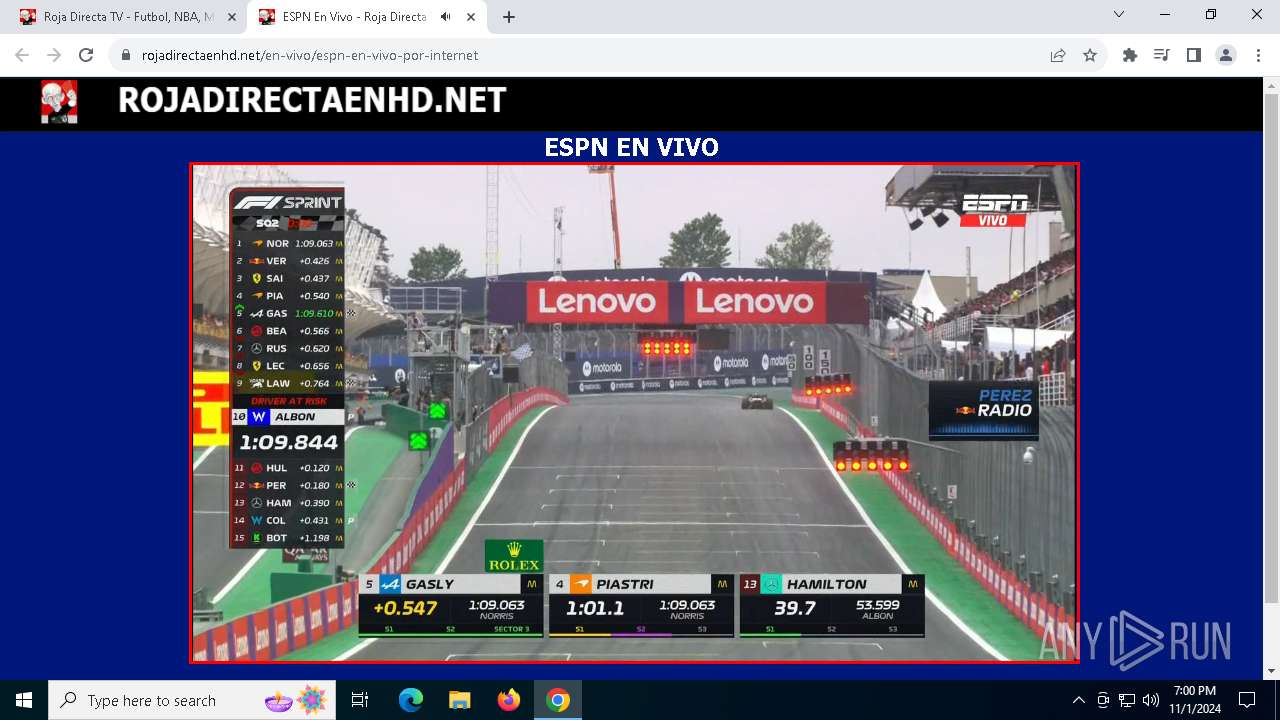
Task: Click the GASLY +0.547 timing card
Action: click(x=451, y=605)
